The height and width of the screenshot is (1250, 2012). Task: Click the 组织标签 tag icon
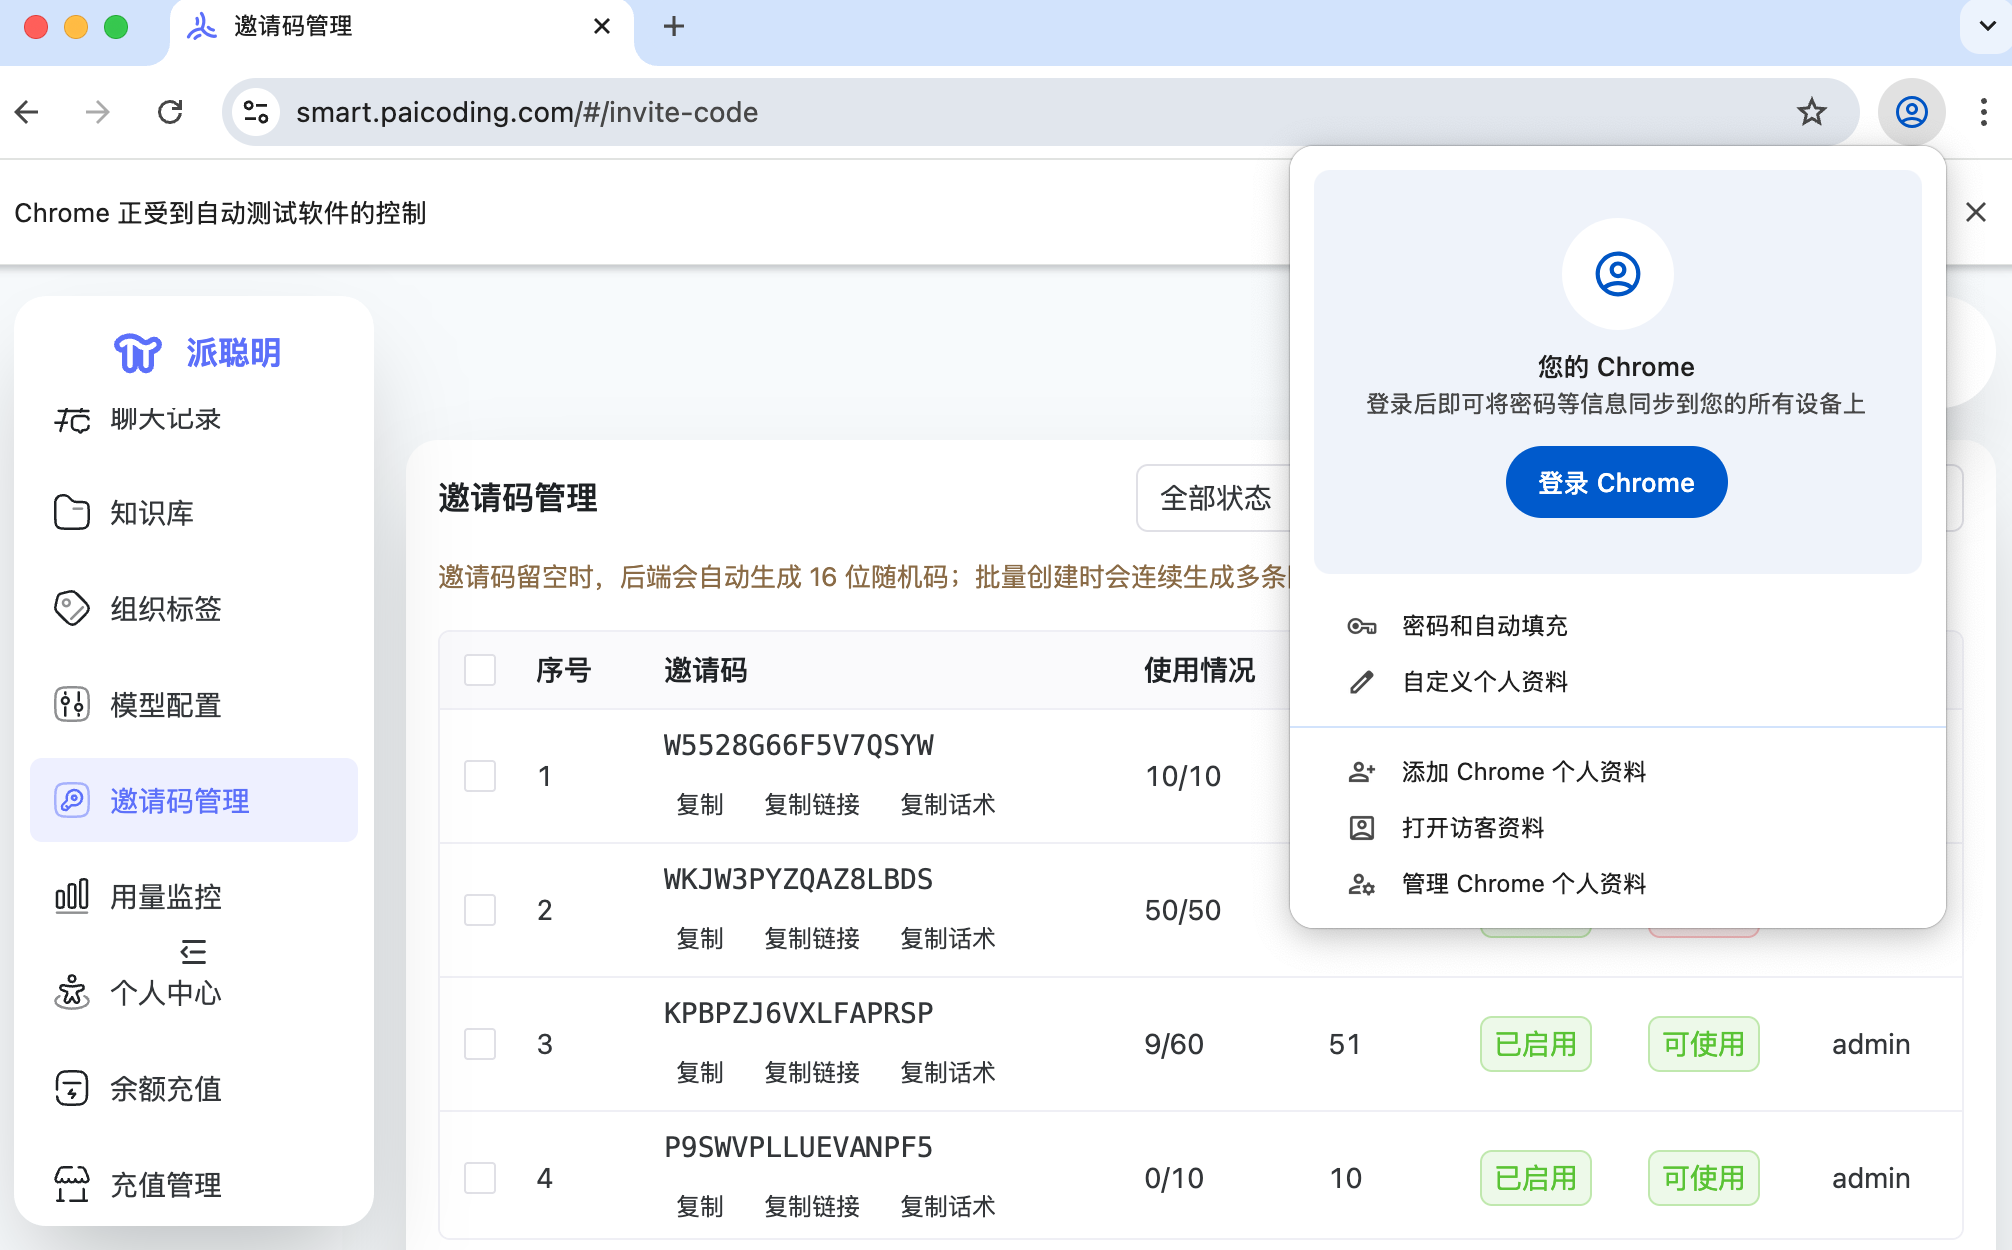pyautogui.click(x=72, y=608)
